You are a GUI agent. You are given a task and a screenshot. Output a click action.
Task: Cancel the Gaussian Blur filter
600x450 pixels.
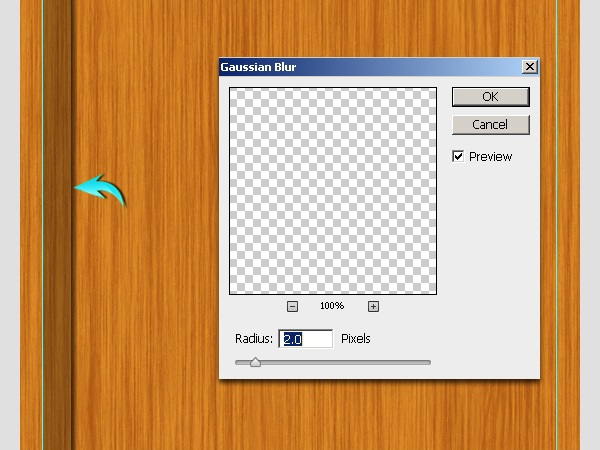pos(491,125)
